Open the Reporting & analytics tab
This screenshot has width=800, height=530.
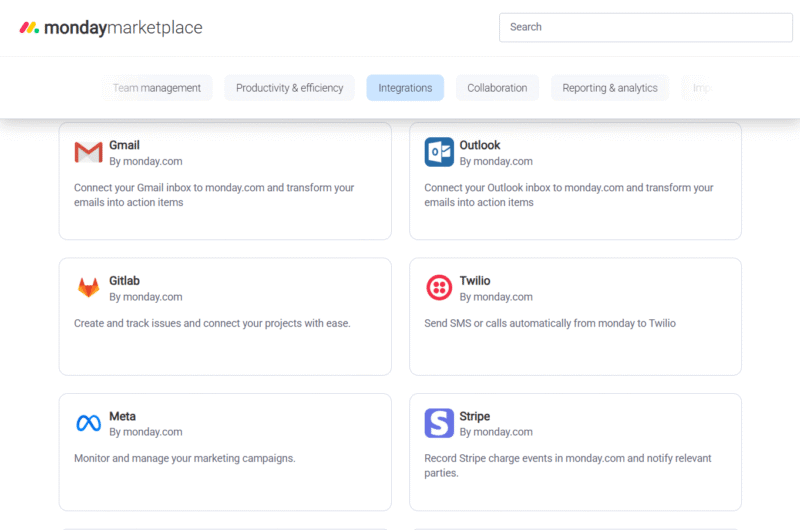[609, 88]
